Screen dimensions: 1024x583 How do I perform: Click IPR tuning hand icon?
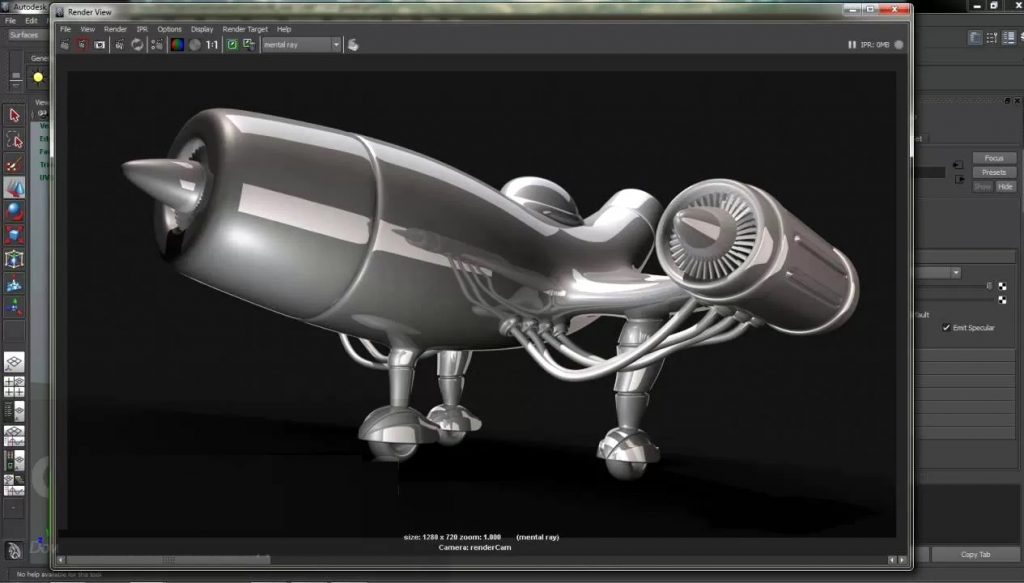tap(353, 44)
